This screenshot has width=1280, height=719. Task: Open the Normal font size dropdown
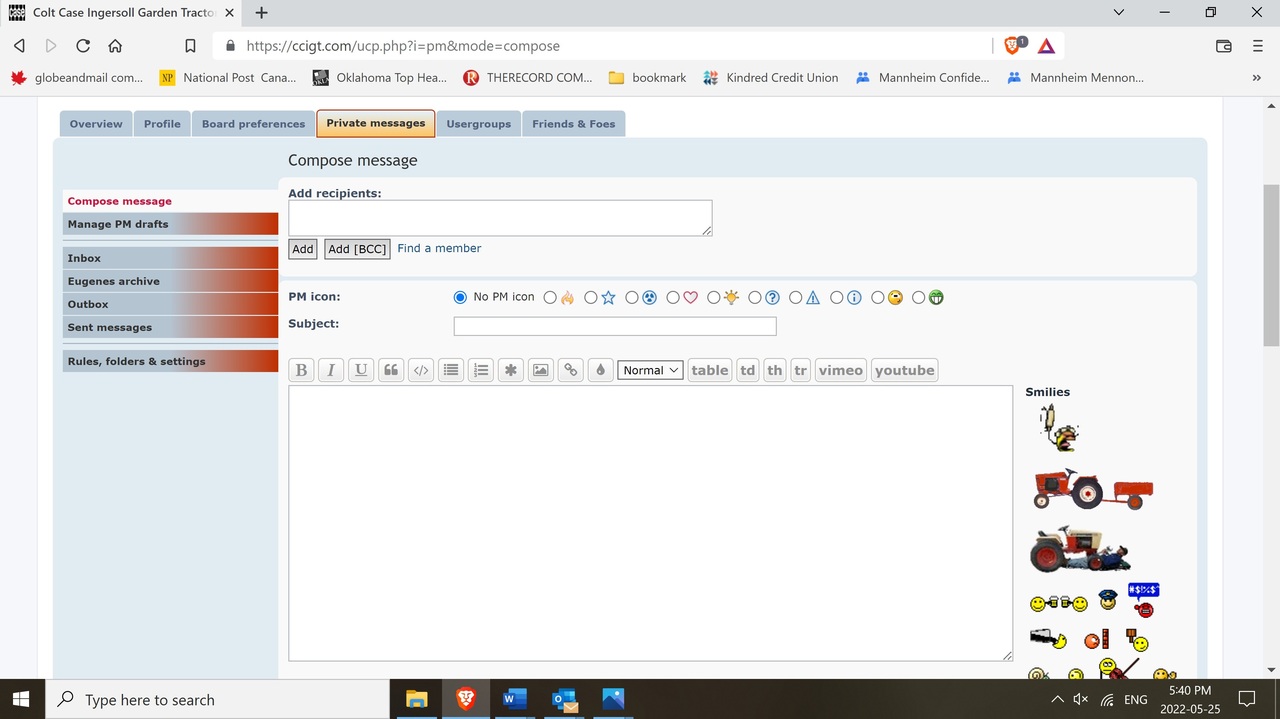click(650, 370)
